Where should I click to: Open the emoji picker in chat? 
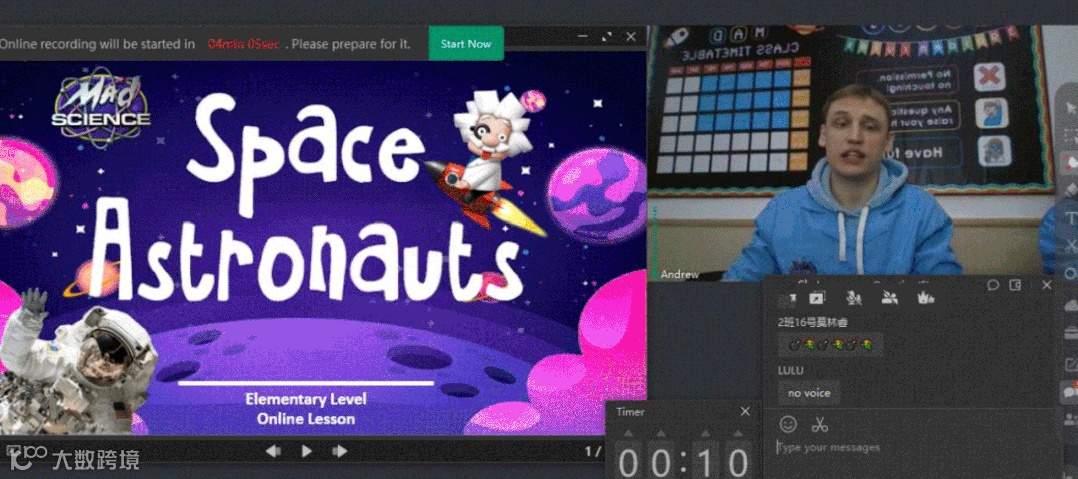[788, 425]
